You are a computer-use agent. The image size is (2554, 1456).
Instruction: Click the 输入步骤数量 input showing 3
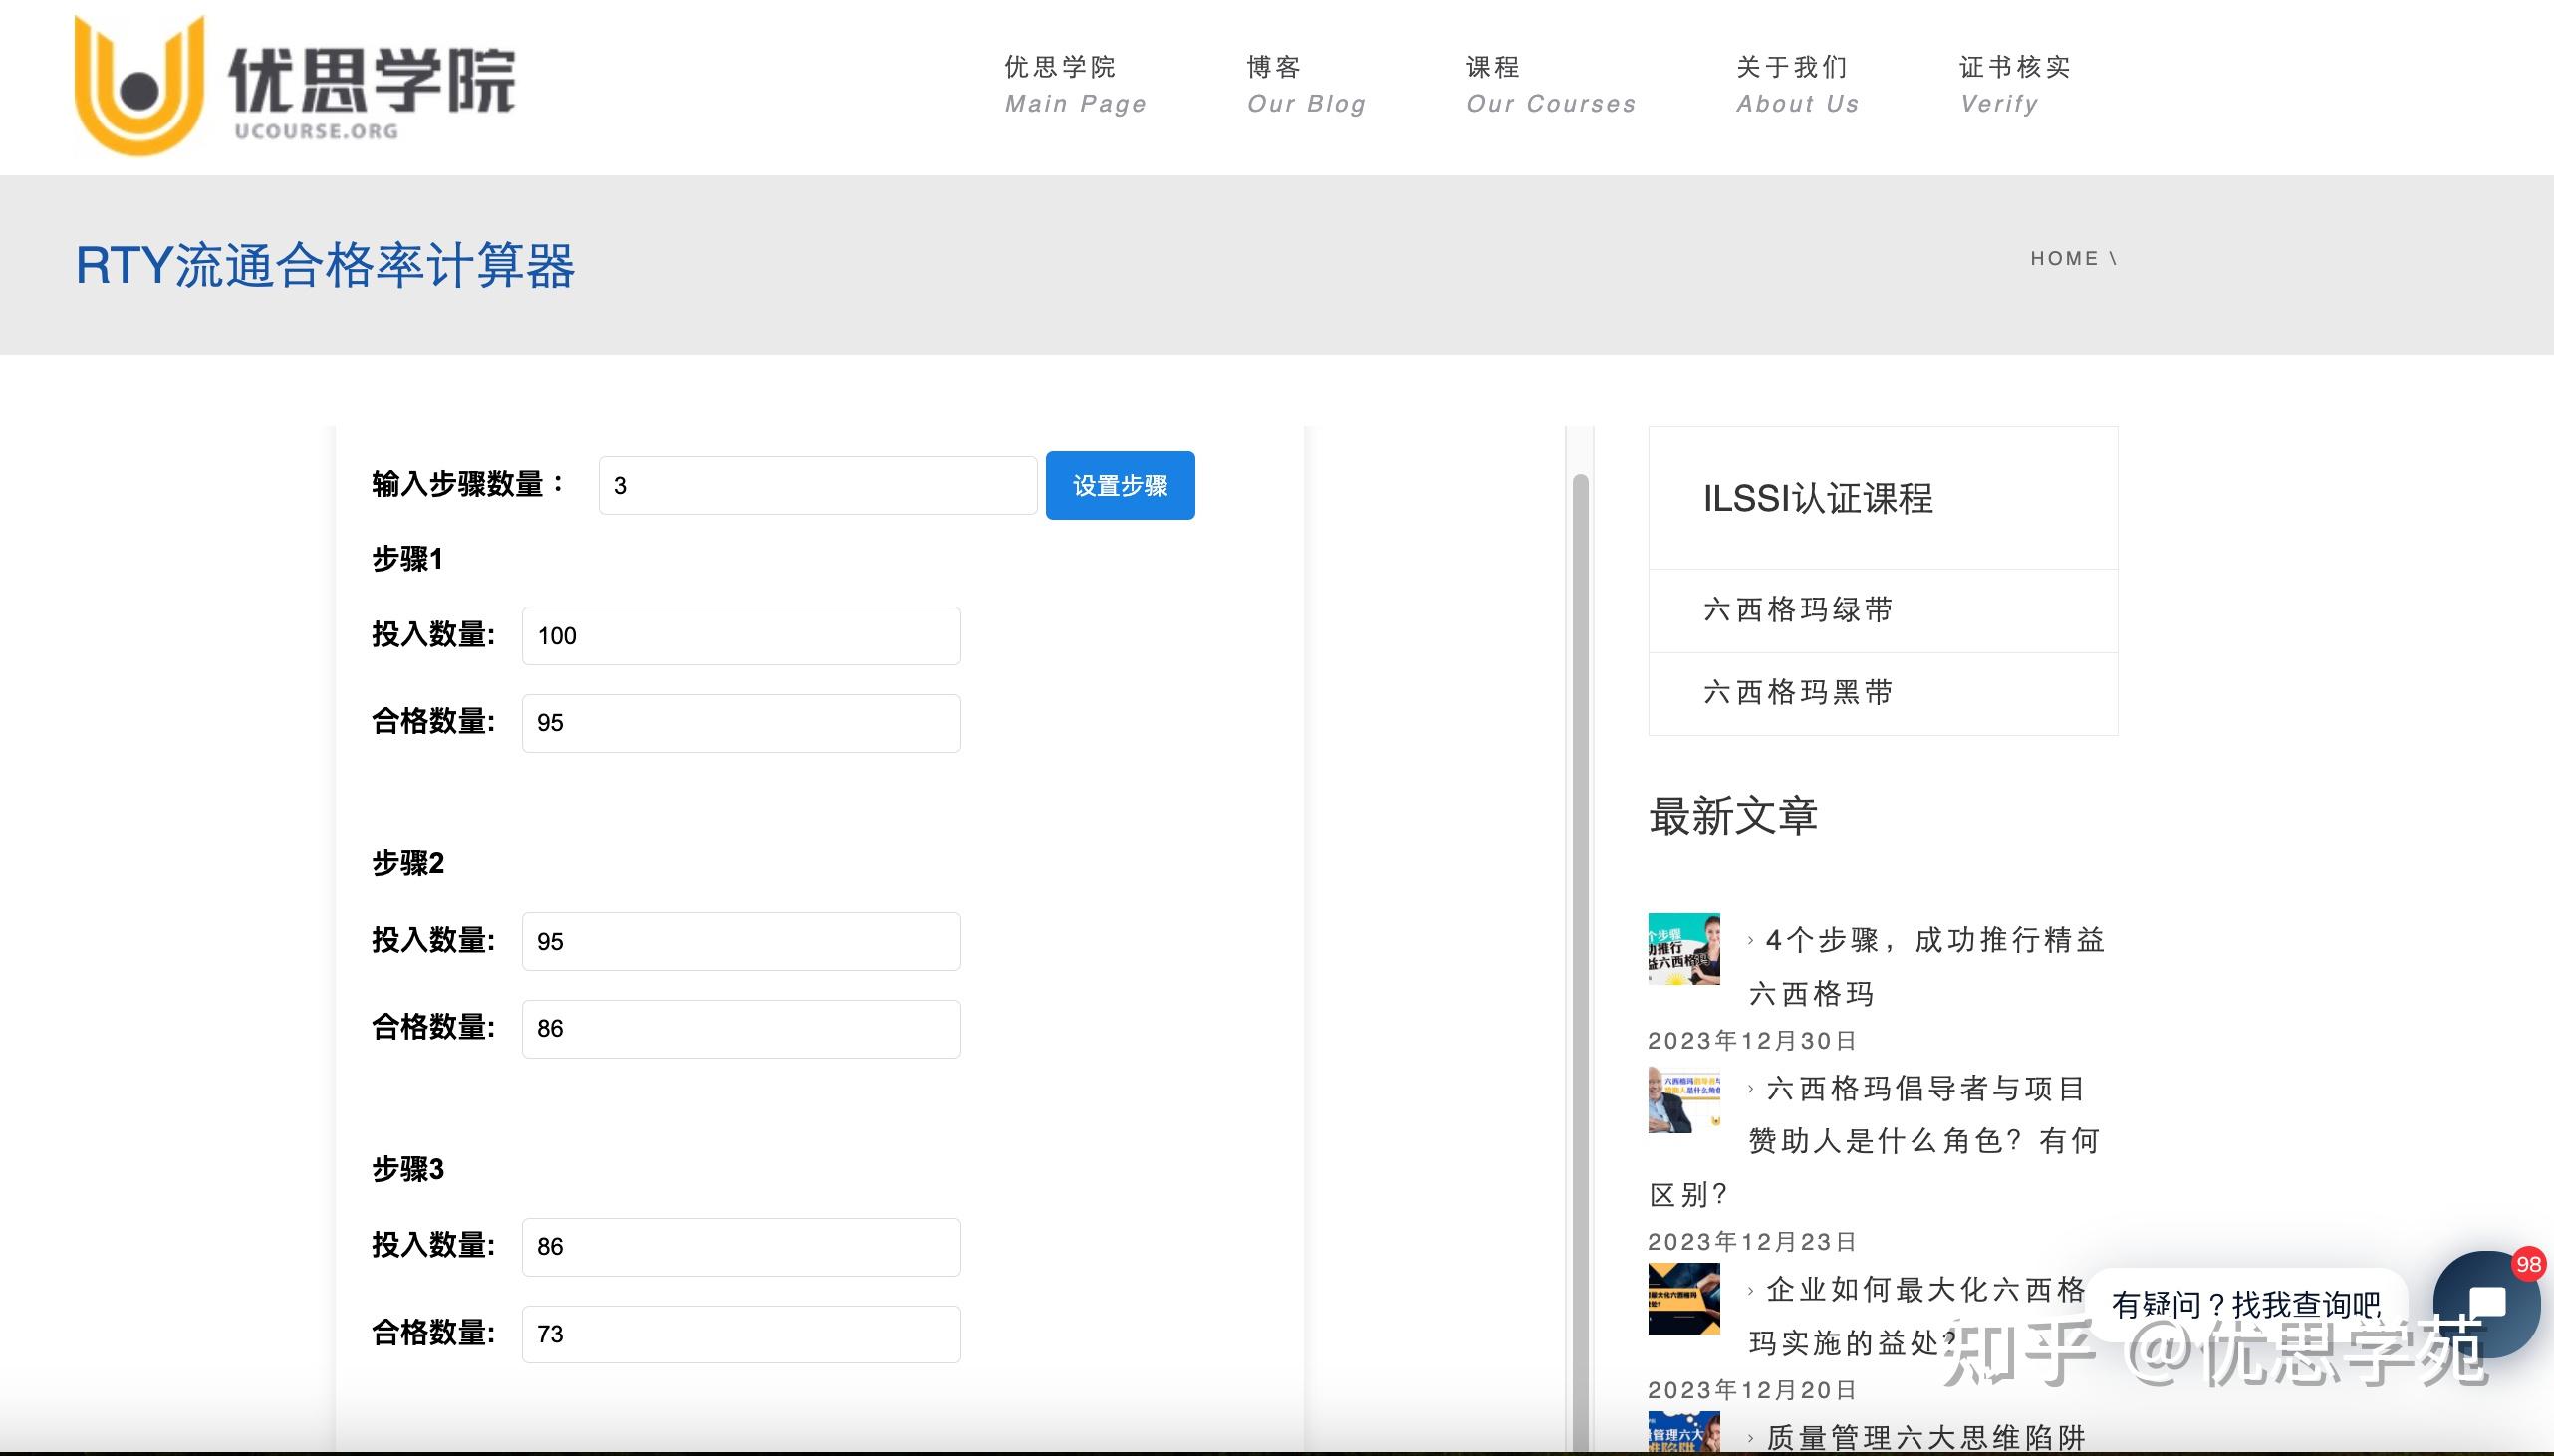pyautogui.click(x=817, y=484)
